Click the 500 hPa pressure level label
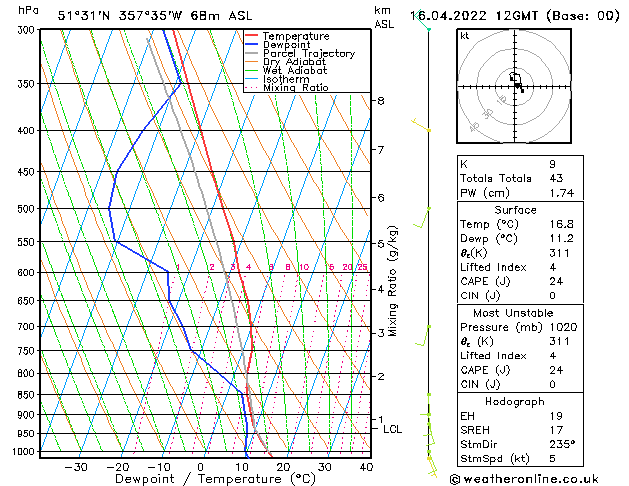 26,209
